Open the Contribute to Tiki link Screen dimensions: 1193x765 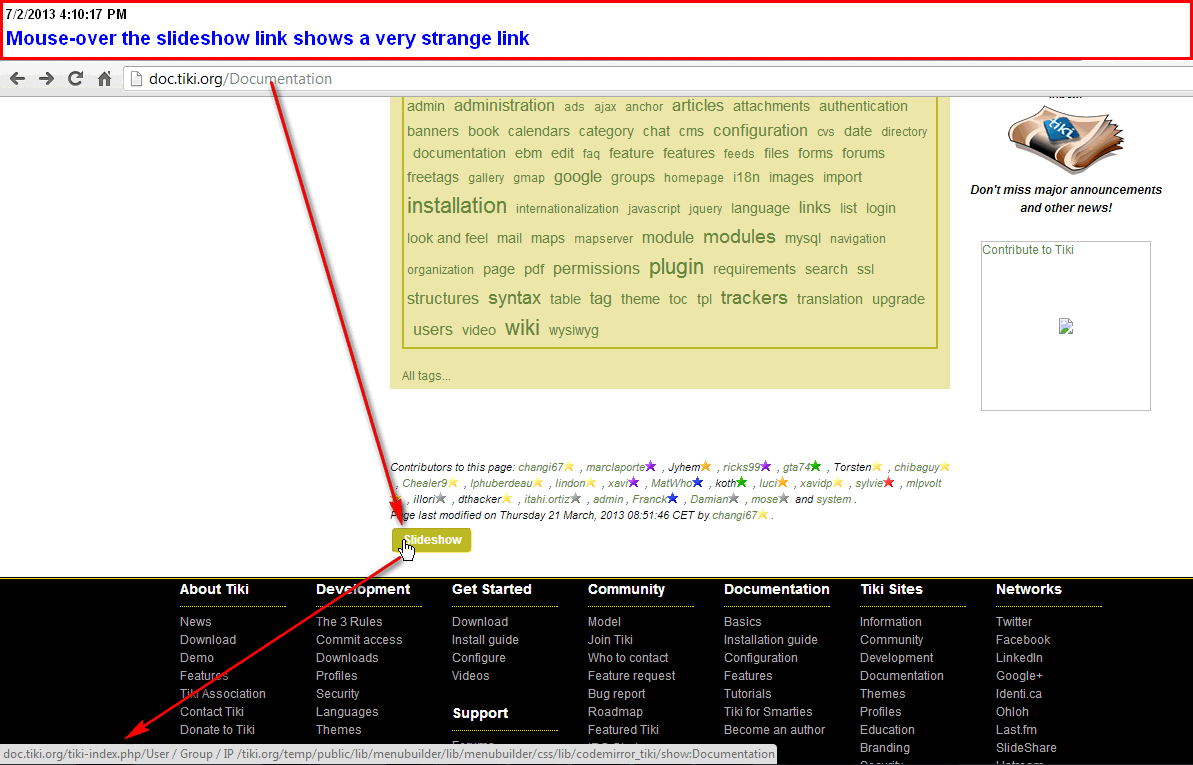tap(1028, 250)
